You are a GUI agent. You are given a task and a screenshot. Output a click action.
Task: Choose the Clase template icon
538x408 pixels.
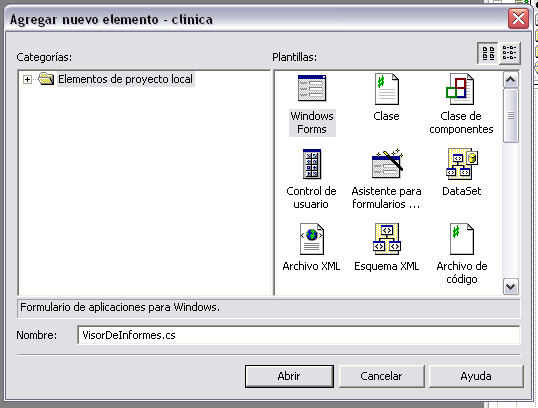pos(387,89)
